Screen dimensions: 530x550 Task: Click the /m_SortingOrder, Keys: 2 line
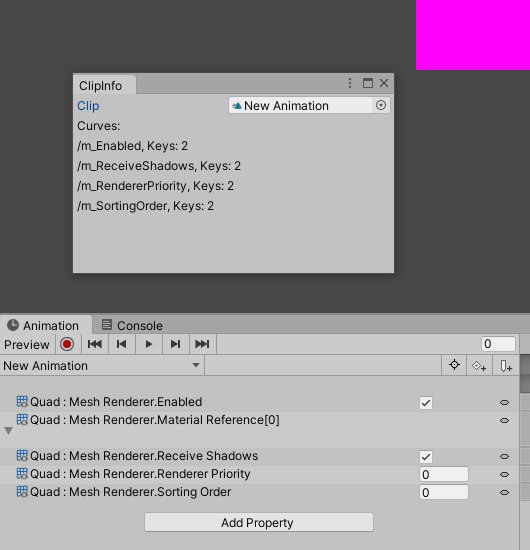pos(146,206)
